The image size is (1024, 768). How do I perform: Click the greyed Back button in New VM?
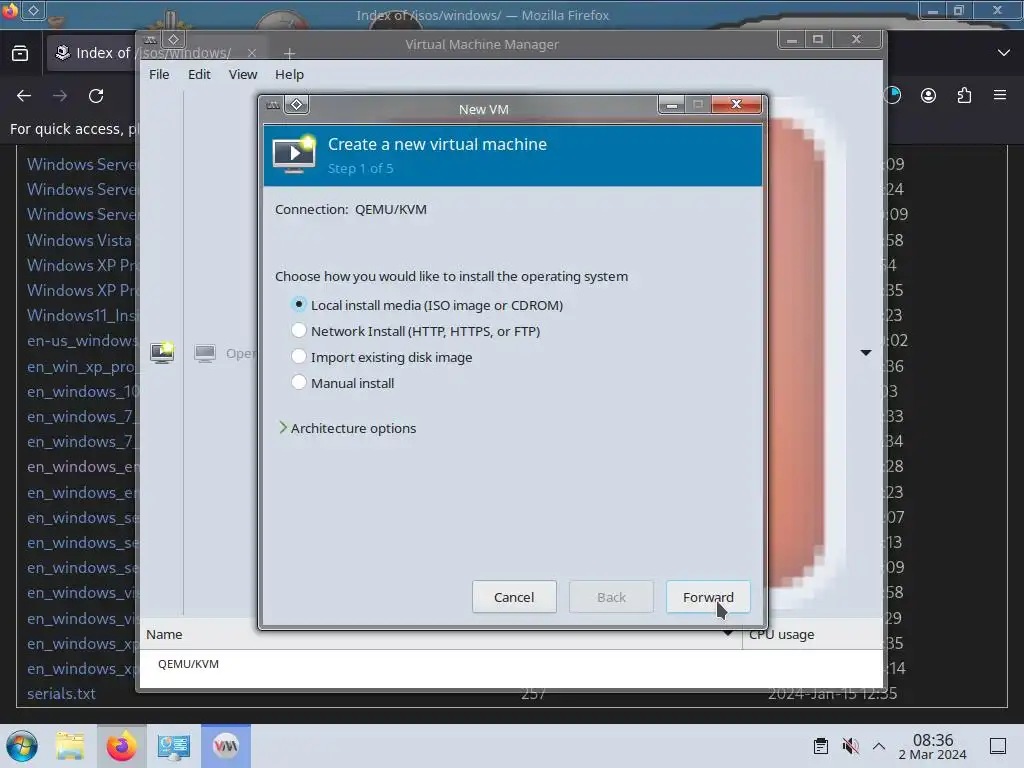[x=611, y=597]
